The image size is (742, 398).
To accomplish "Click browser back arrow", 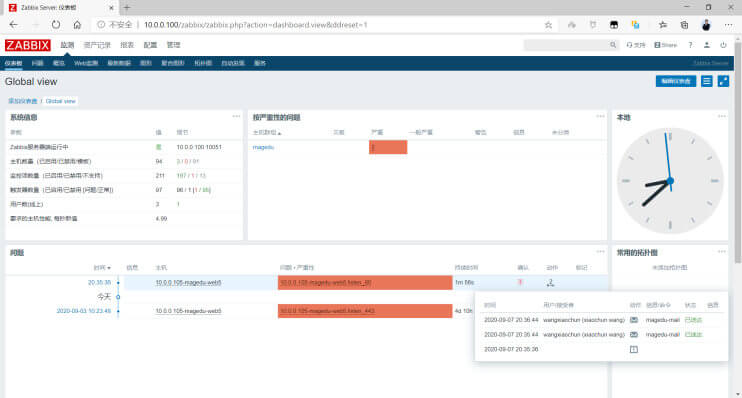I will [13, 25].
